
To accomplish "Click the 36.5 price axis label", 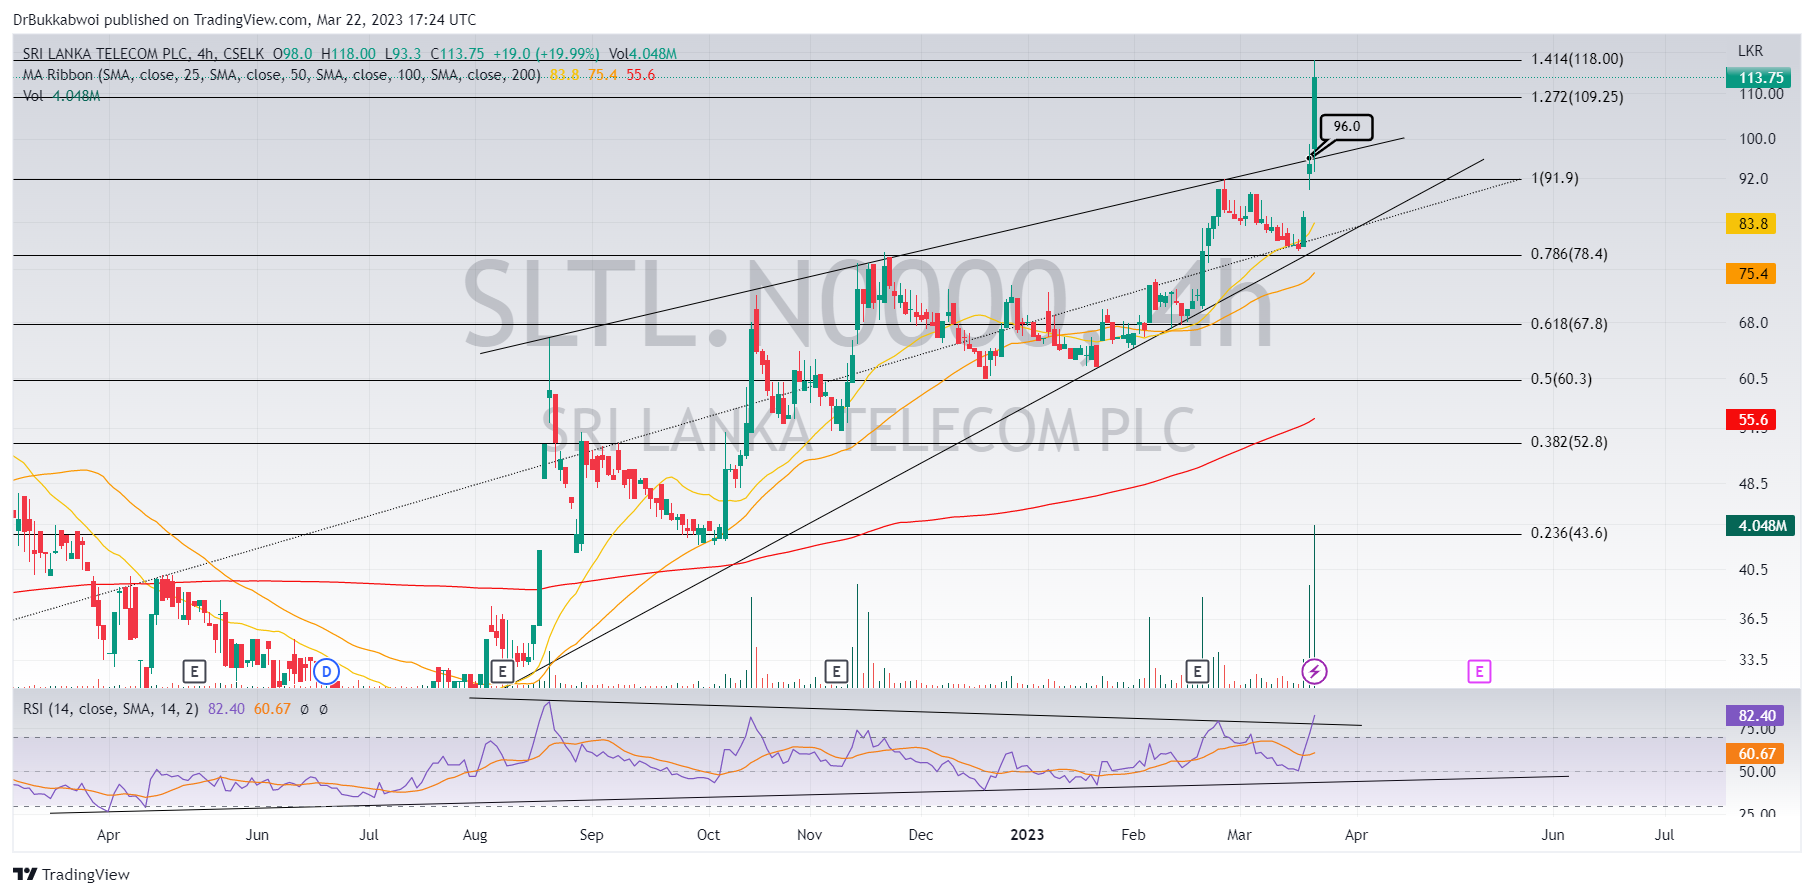I will coord(1753,619).
